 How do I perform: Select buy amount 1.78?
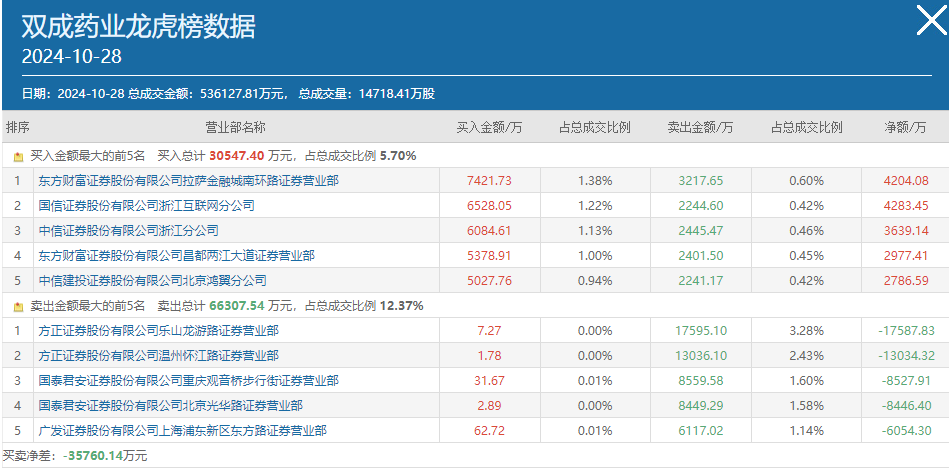pyautogui.click(x=489, y=356)
